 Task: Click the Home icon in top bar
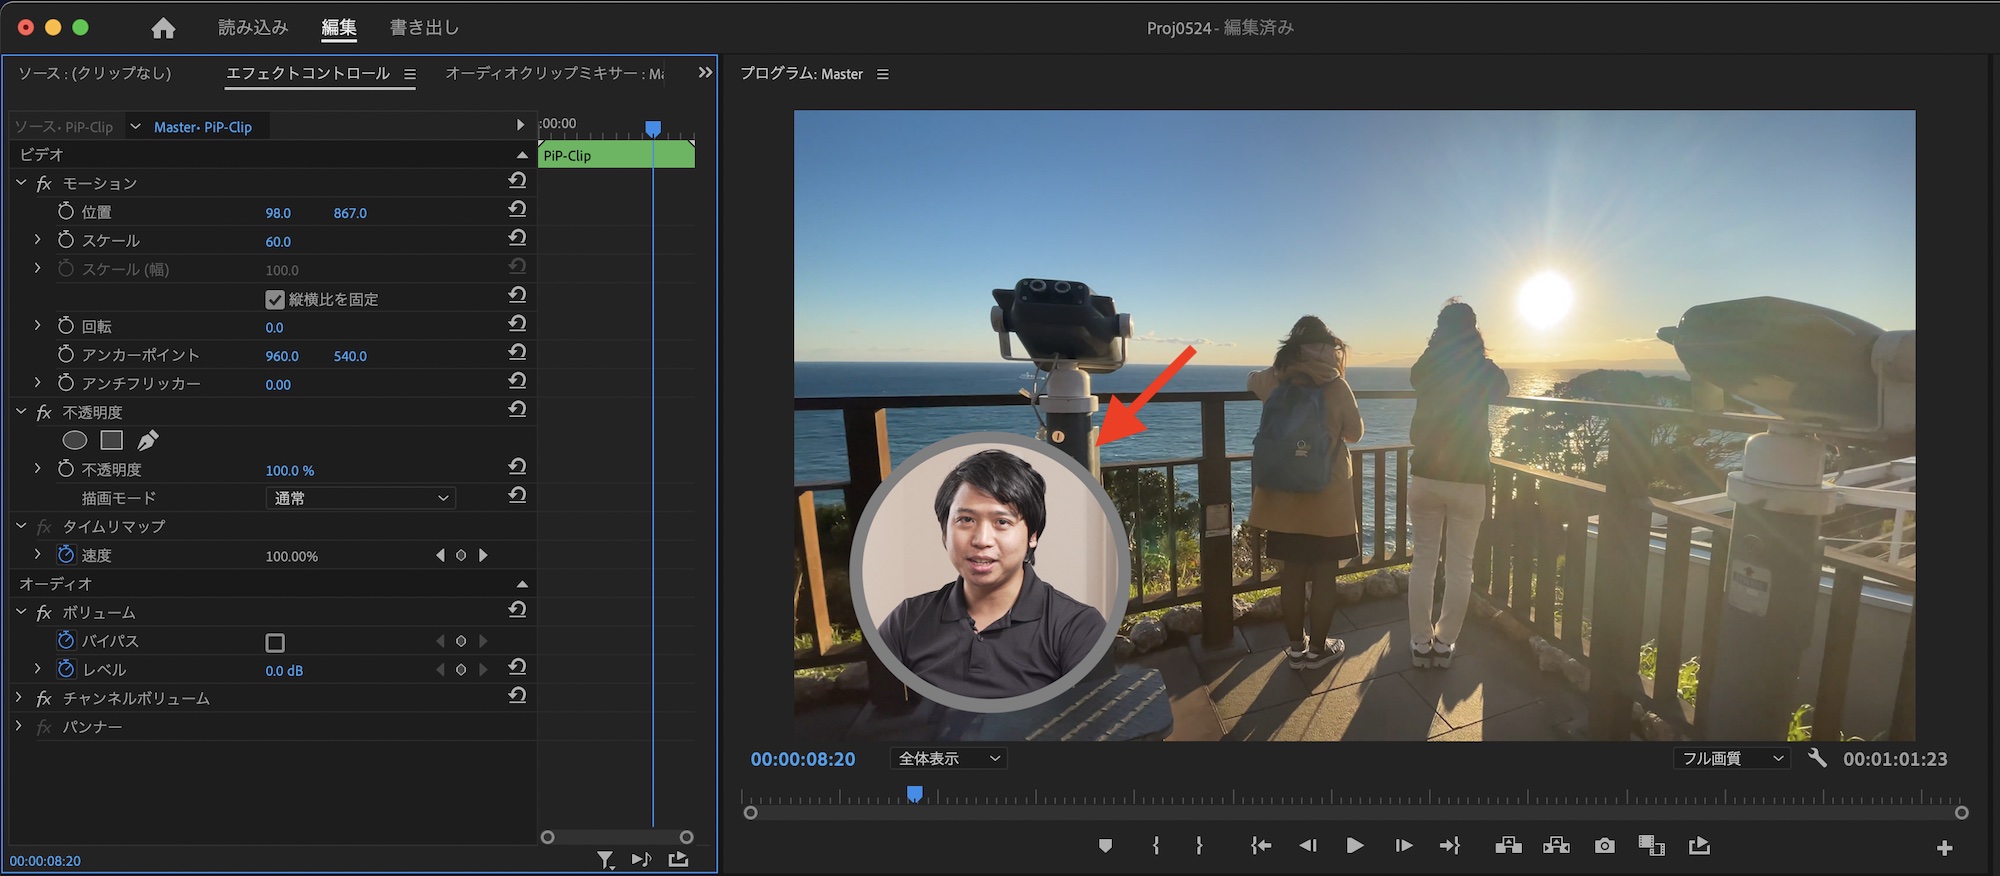163,28
